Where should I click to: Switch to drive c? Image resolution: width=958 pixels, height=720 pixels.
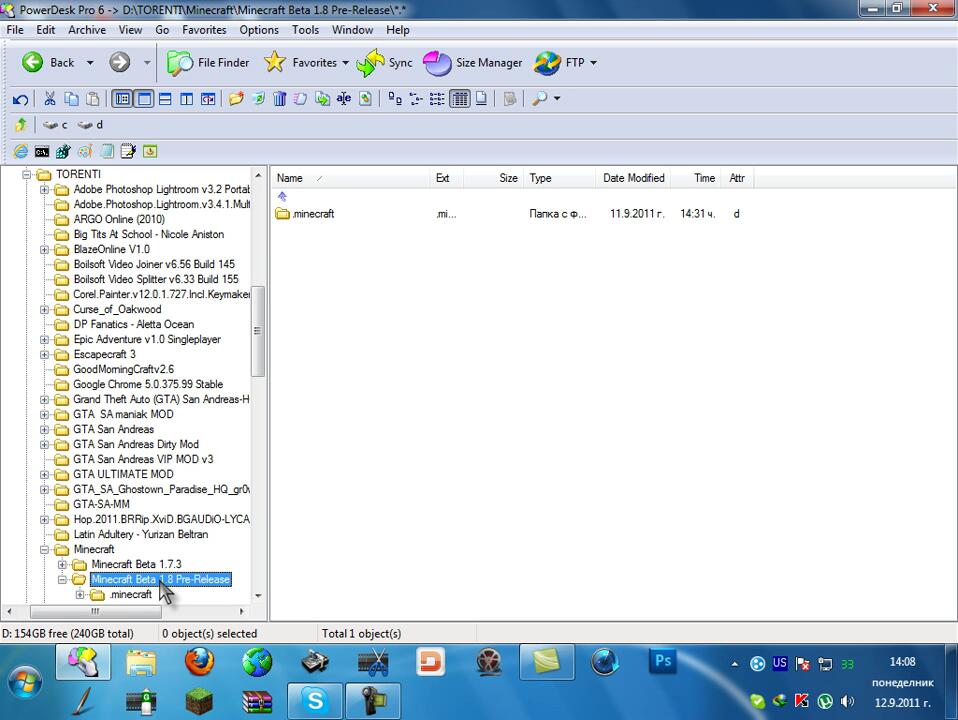[x=55, y=125]
